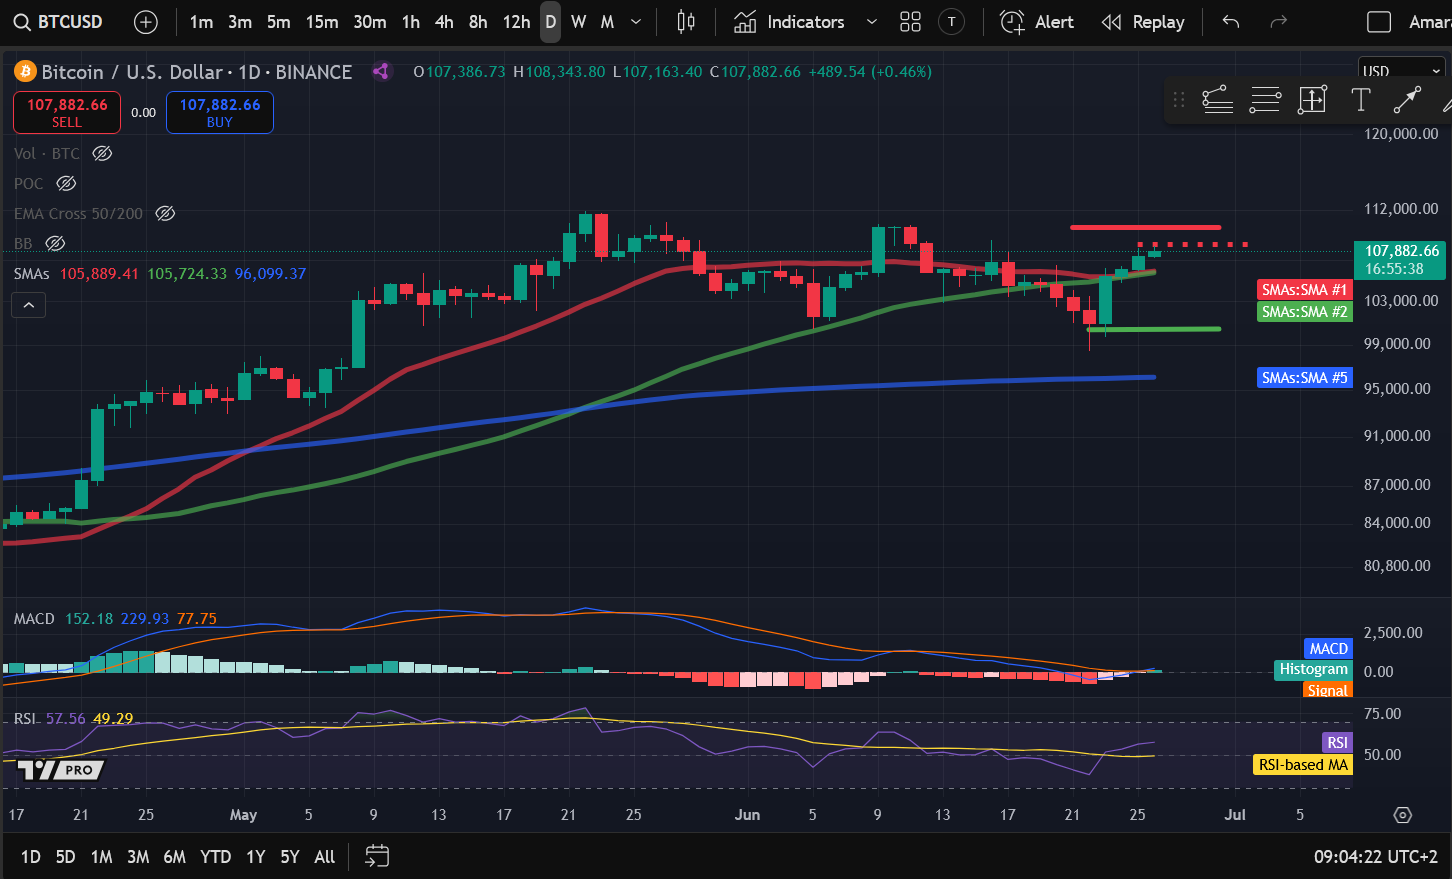The height and width of the screenshot is (879, 1452).
Task: Toggle visibility of POC indicator
Action: click(x=66, y=183)
